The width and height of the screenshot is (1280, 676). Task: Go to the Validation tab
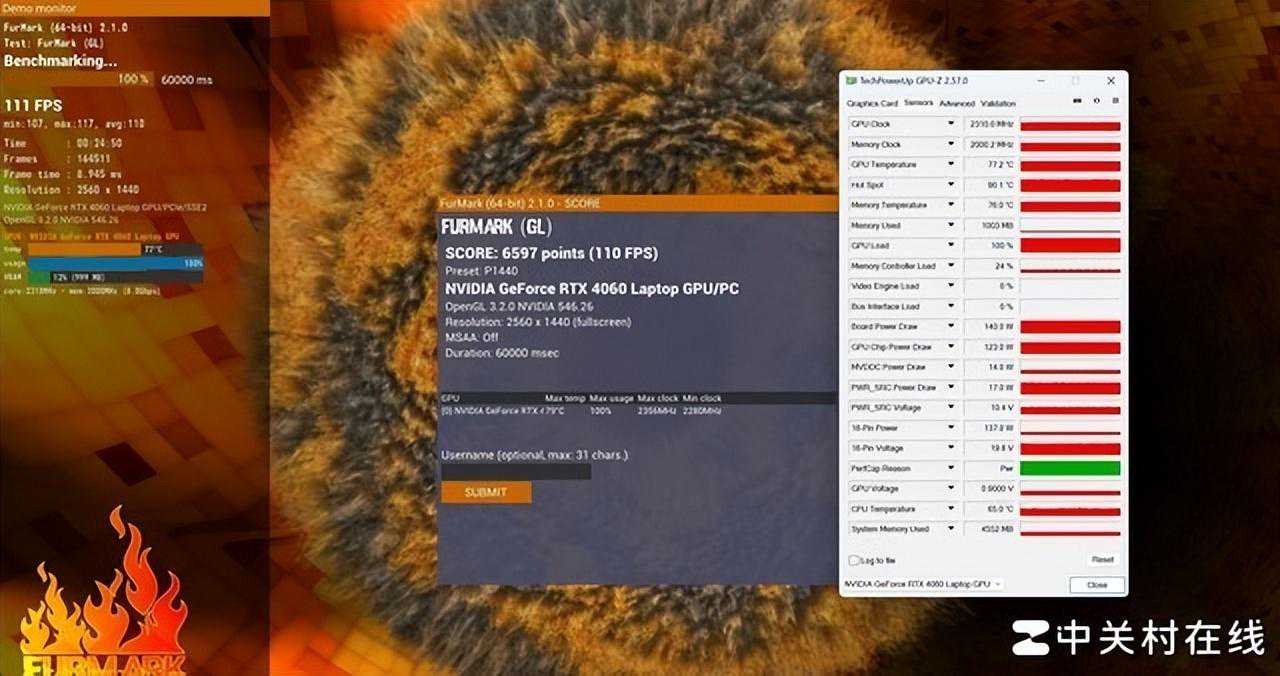[998, 103]
